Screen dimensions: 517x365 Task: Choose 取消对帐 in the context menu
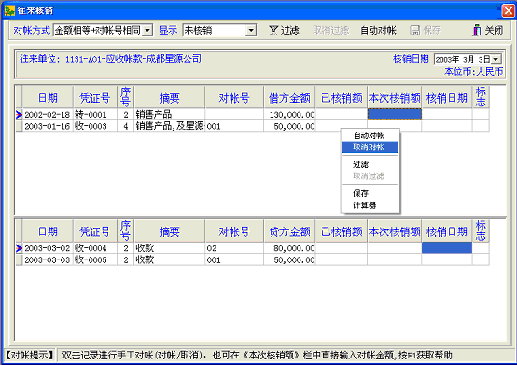(x=370, y=147)
